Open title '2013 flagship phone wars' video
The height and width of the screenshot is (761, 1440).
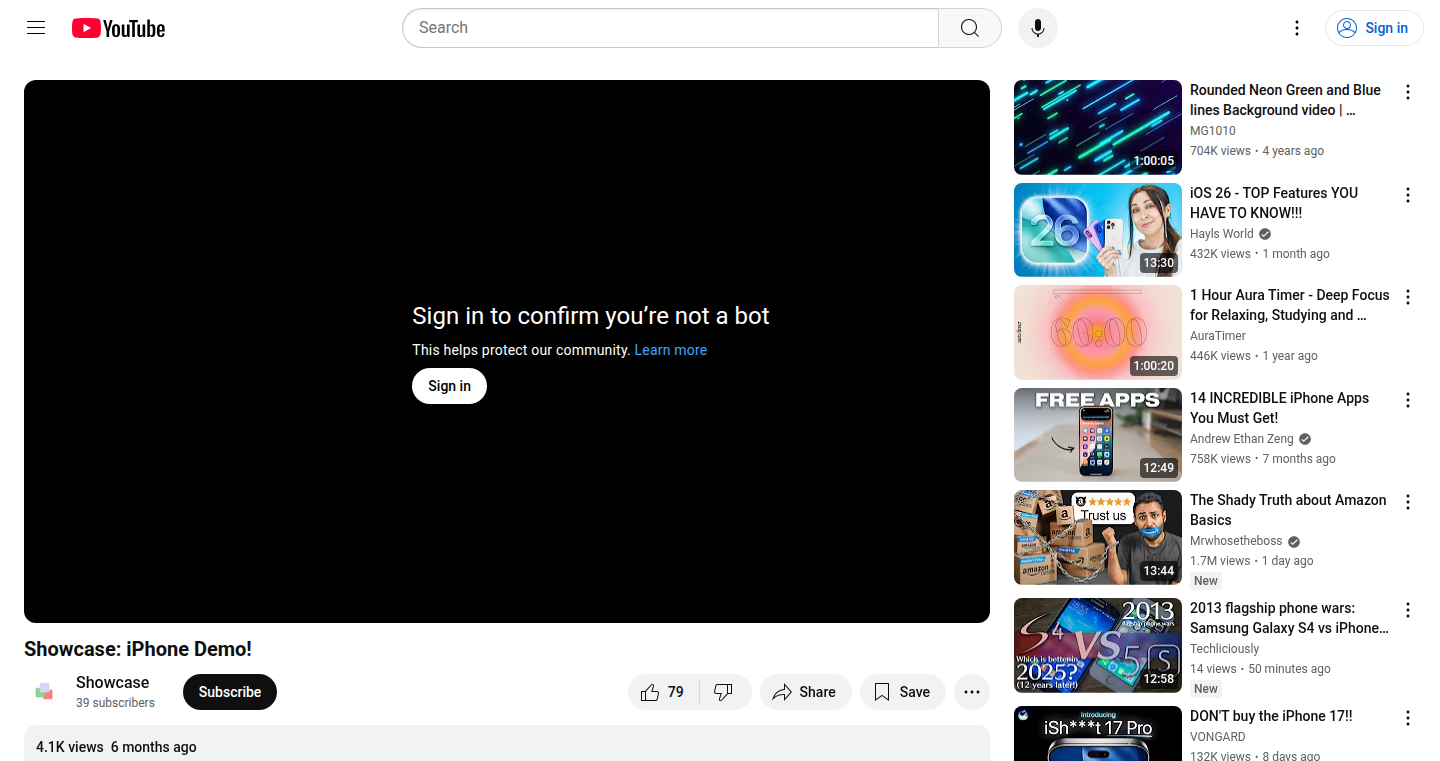[x=1289, y=618]
